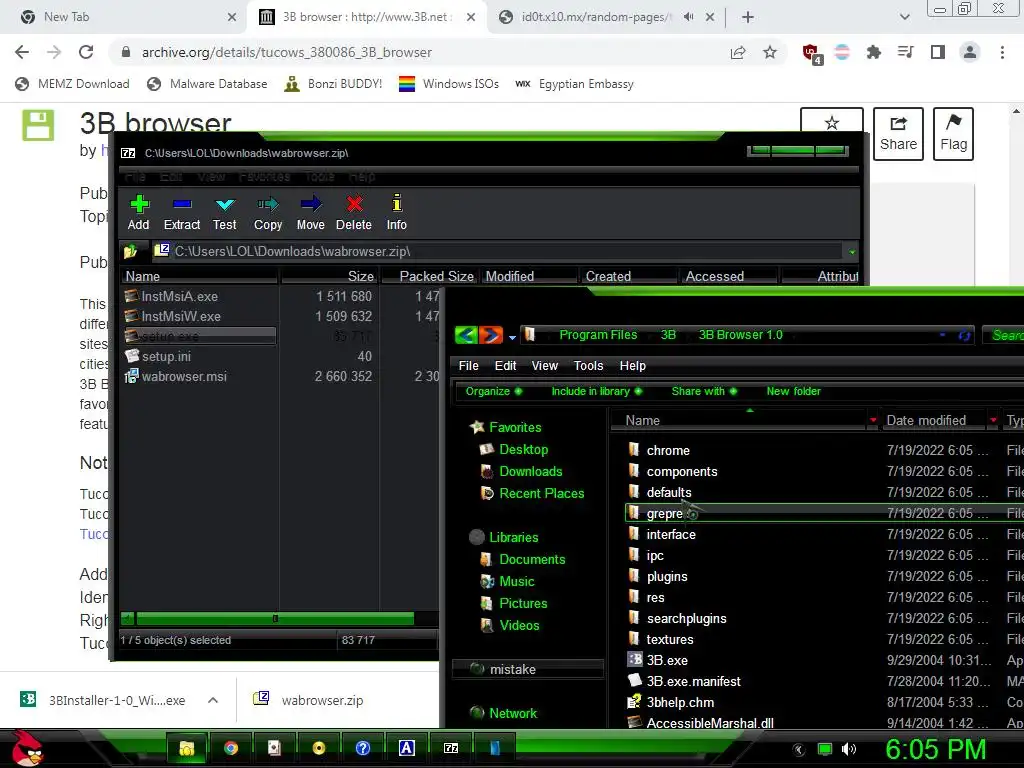Expand the Organize dropdown in Explorer

click(x=494, y=391)
